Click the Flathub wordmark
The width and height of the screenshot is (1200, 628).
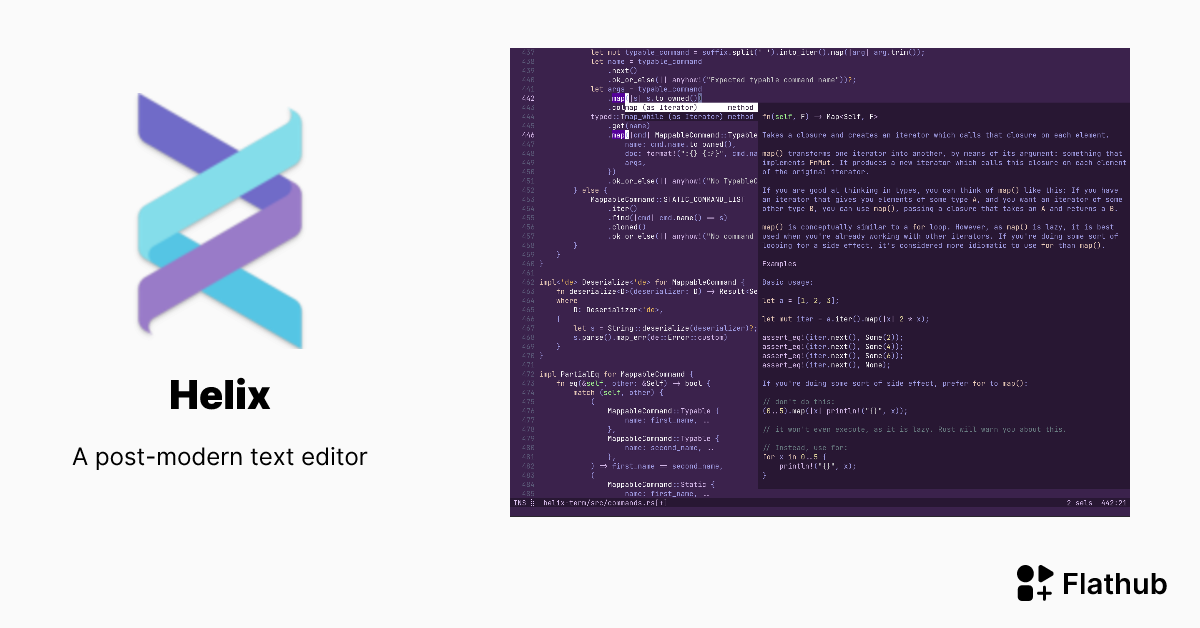(1113, 584)
